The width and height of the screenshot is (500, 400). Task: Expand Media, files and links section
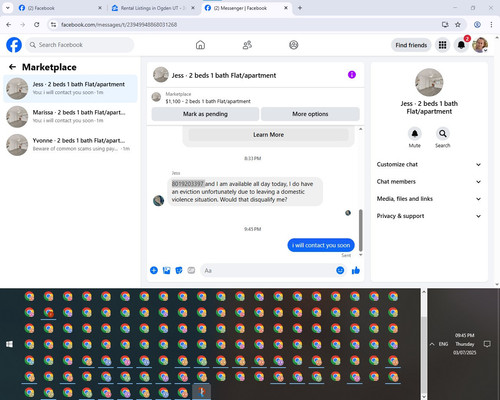[x=429, y=199]
